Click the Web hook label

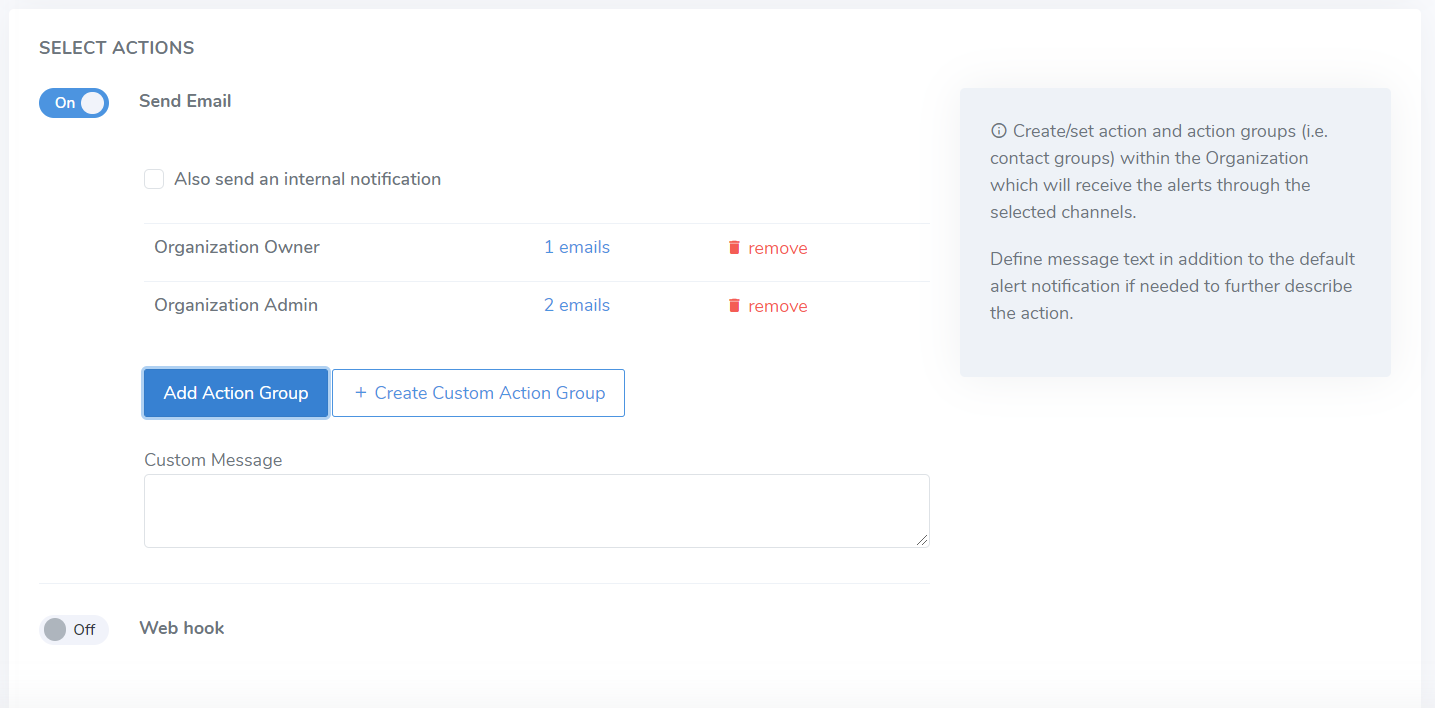coord(182,628)
